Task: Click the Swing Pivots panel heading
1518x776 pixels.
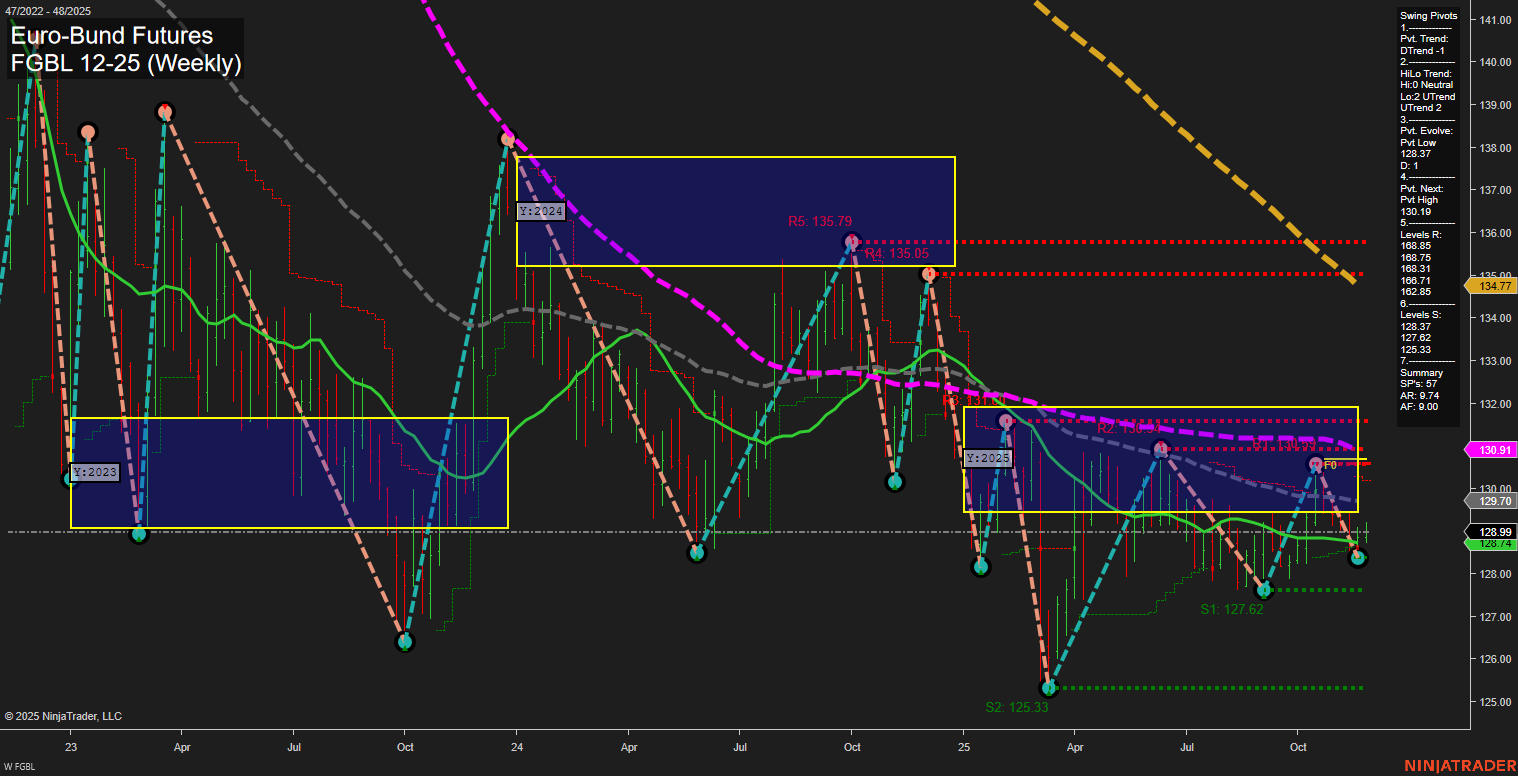Action: 1429,16
